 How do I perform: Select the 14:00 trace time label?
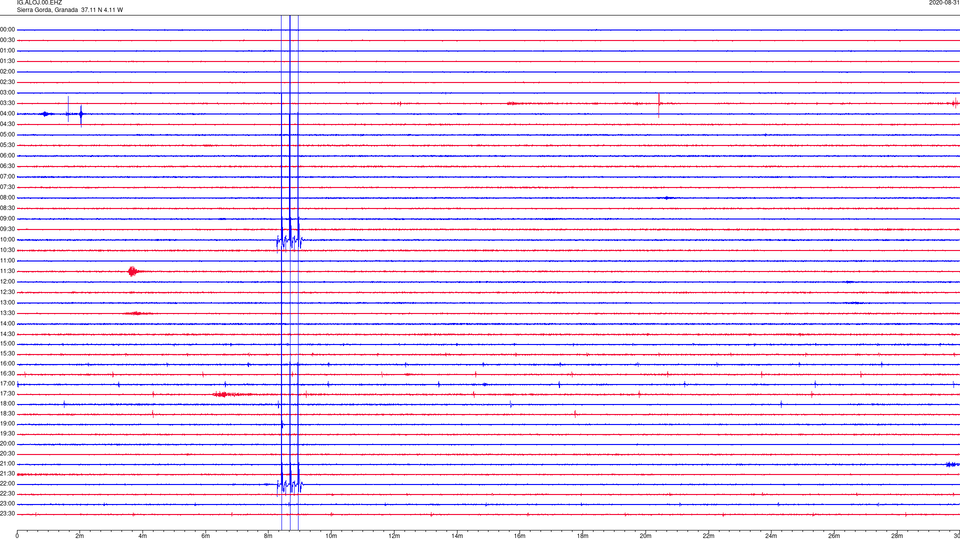7,323
